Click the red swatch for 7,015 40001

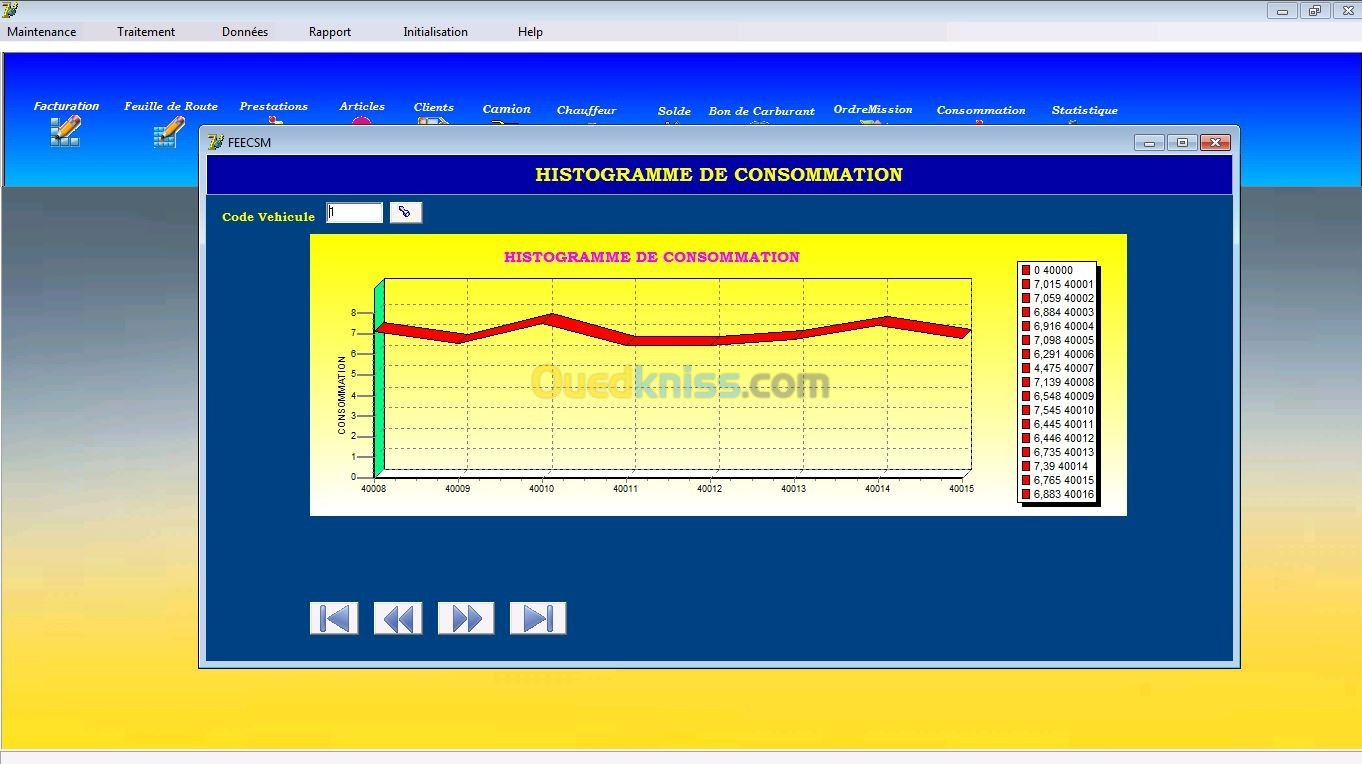click(x=1026, y=284)
